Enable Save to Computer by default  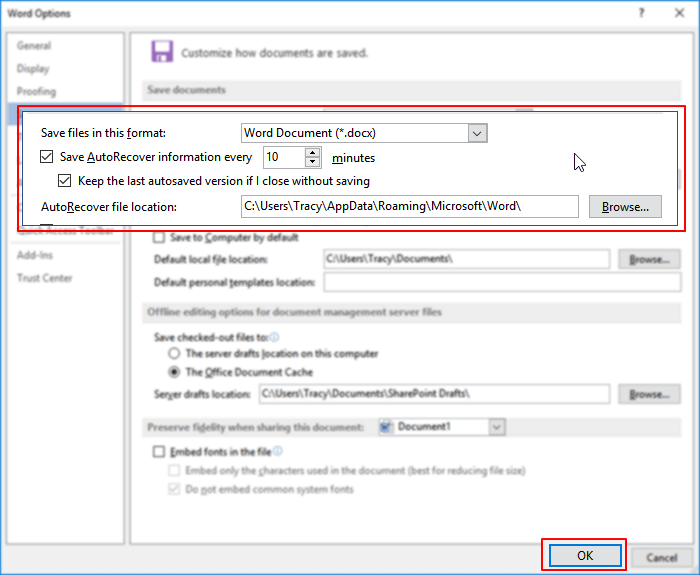click(159, 237)
